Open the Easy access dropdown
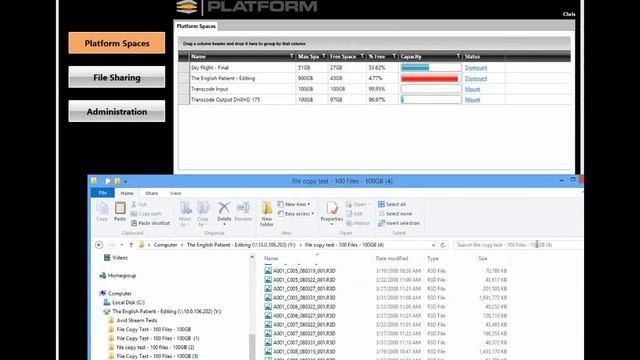This screenshot has height=360, width=640. pyautogui.click(x=296, y=213)
